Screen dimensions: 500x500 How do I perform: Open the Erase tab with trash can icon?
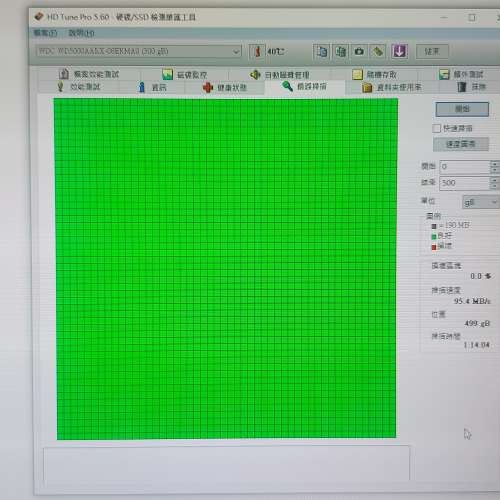coord(472,87)
